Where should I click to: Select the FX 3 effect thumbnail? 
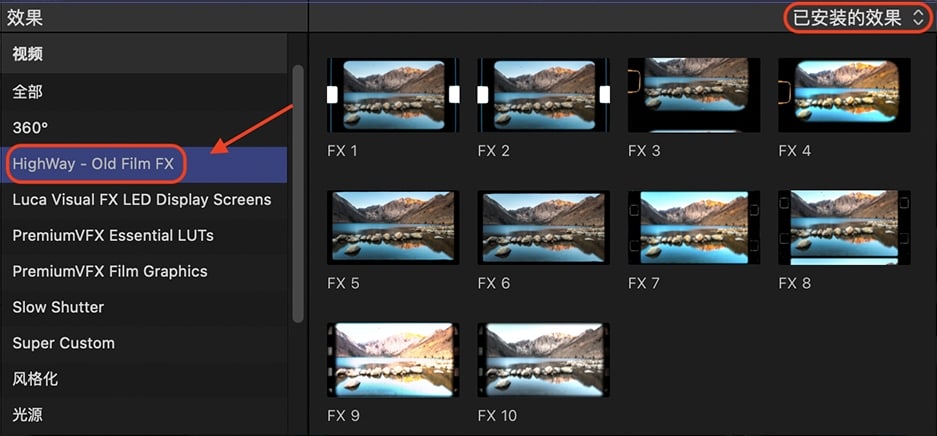pyautogui.click(x=694, y=95)
